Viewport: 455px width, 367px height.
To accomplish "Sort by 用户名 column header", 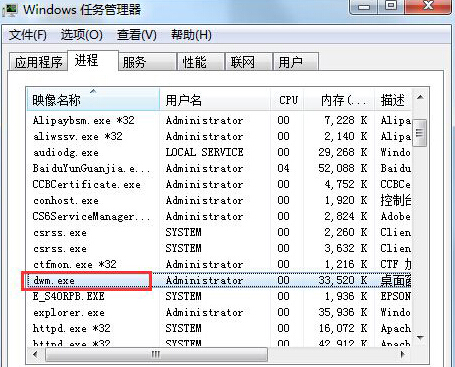I will pyautogui.click(x=215, y=99).
